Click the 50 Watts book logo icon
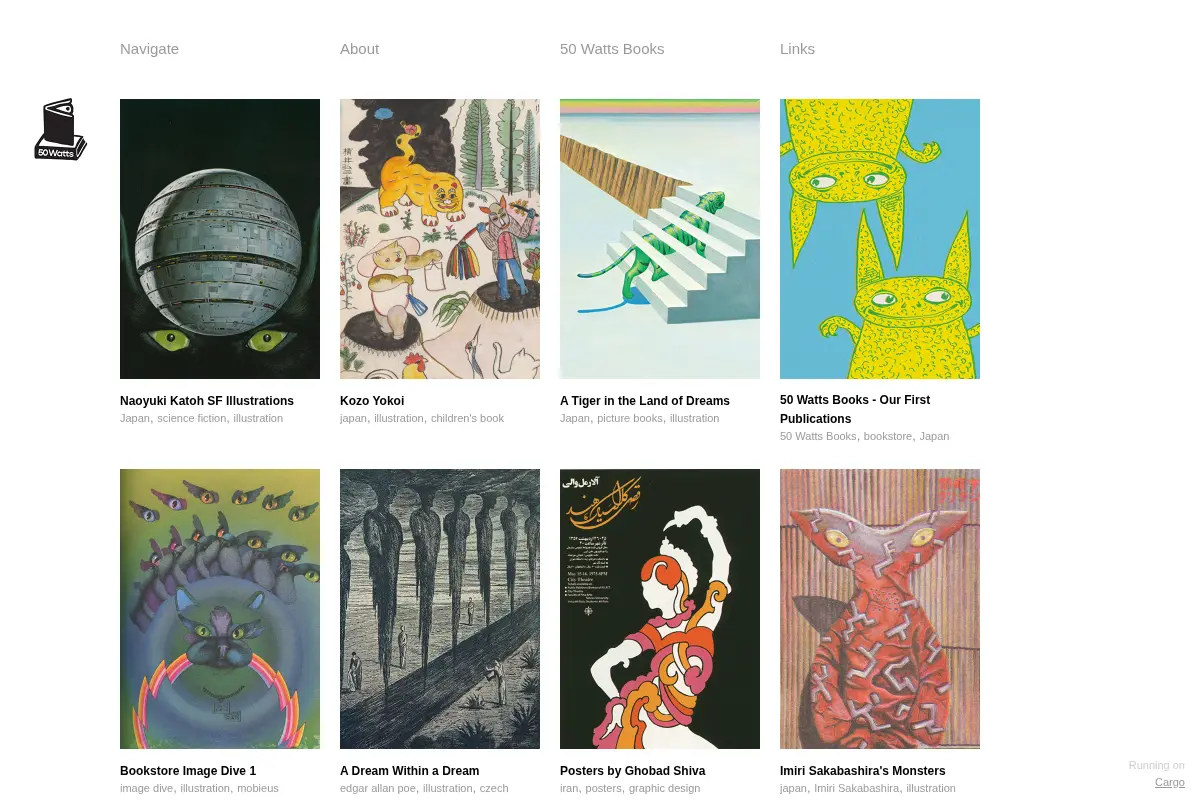 (60, 130)
